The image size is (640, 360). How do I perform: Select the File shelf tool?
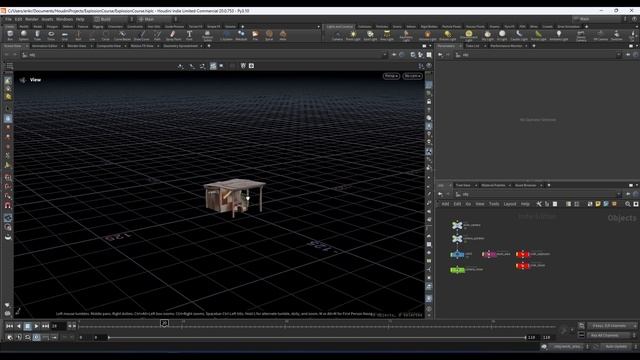(x=255, y=36)
